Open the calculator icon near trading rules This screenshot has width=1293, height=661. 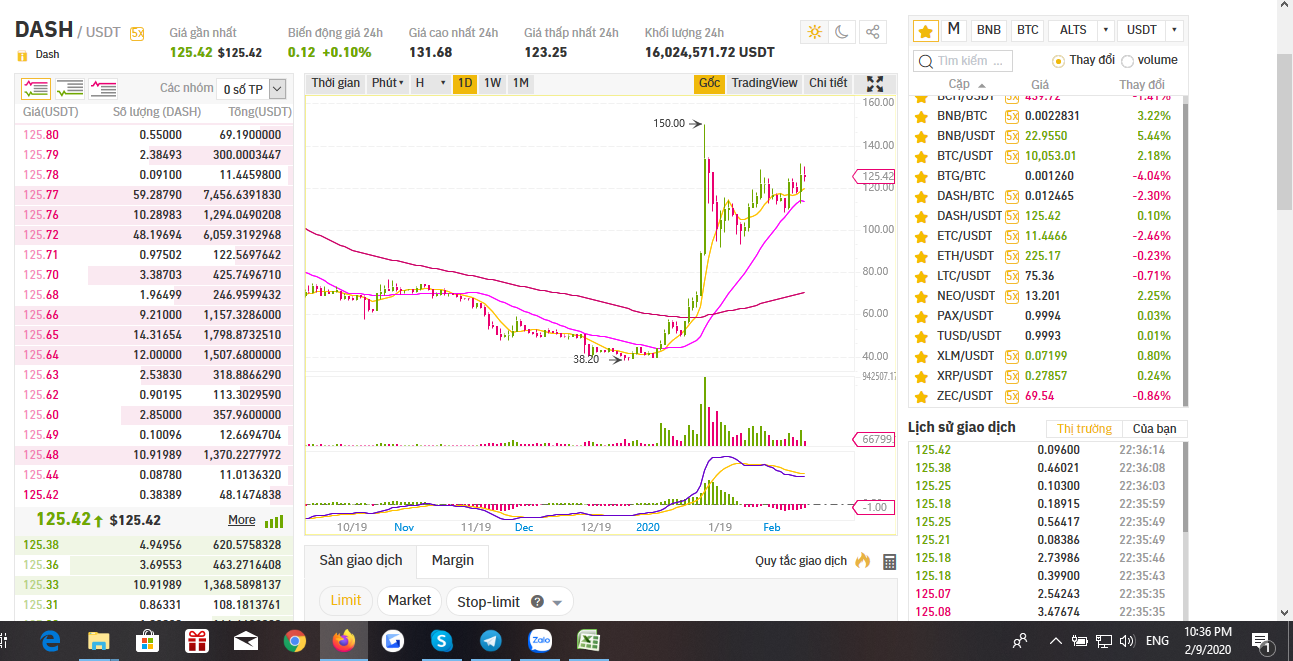click(x=889, y=561)
